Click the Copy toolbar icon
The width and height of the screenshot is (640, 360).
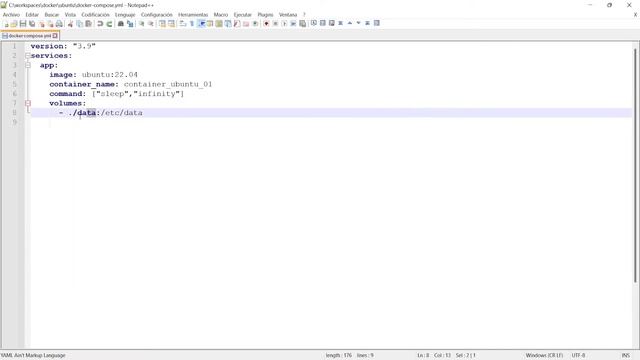(79, 24)
